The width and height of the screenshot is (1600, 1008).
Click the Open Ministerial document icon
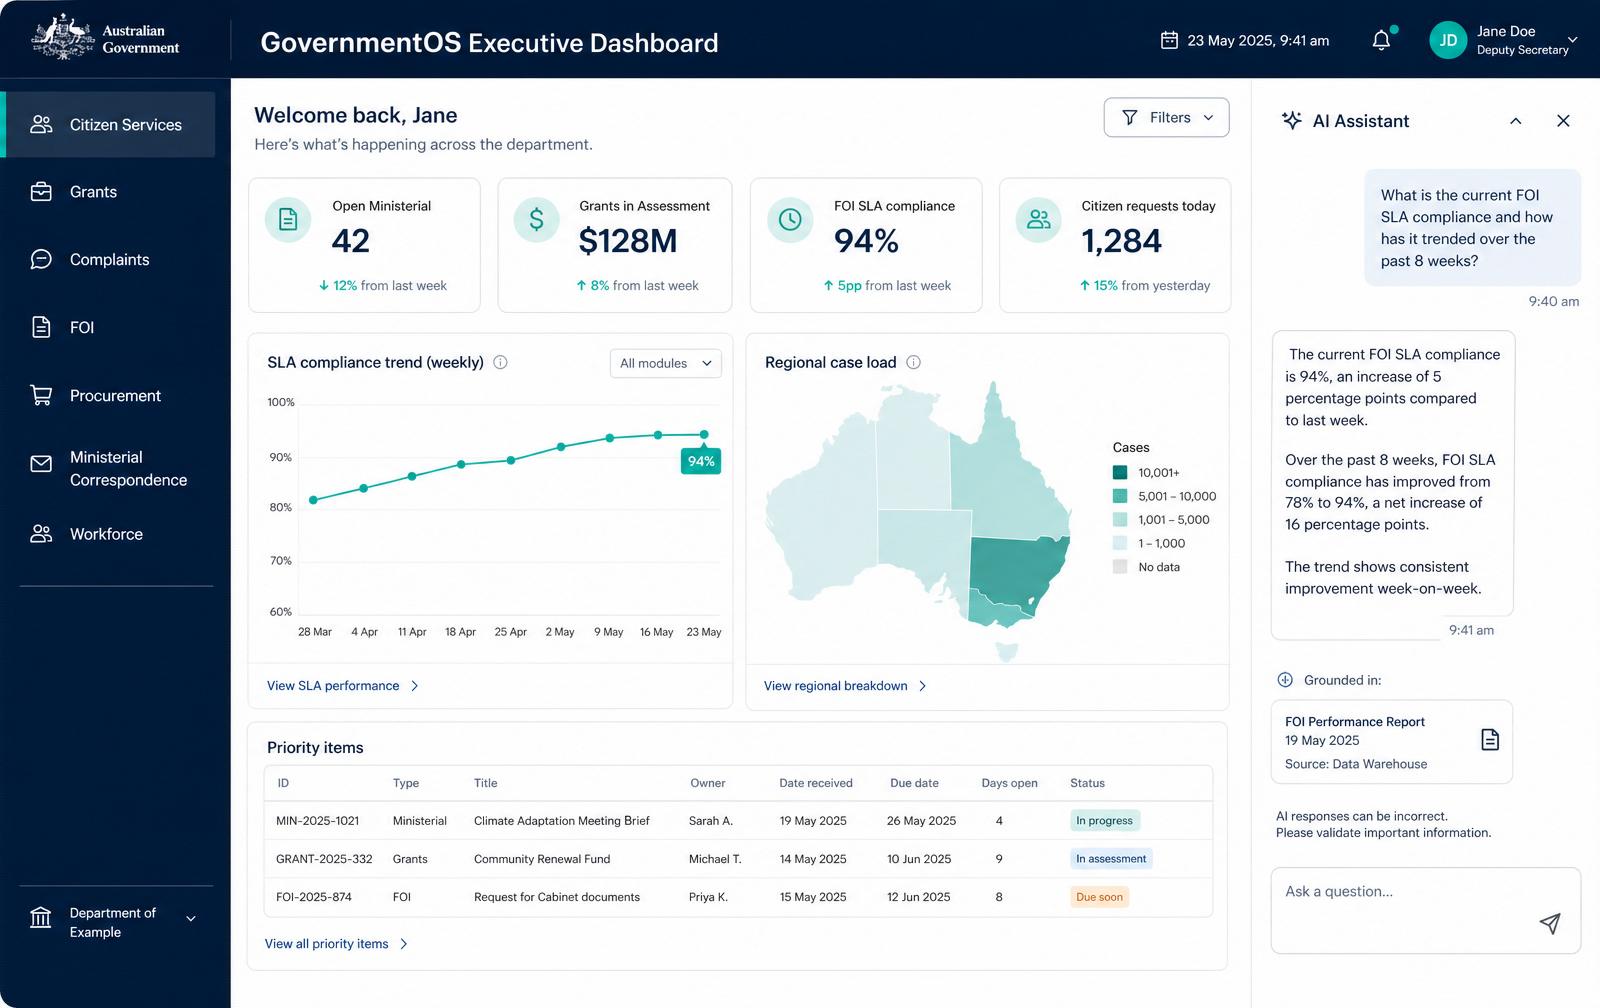pos(288,219)
